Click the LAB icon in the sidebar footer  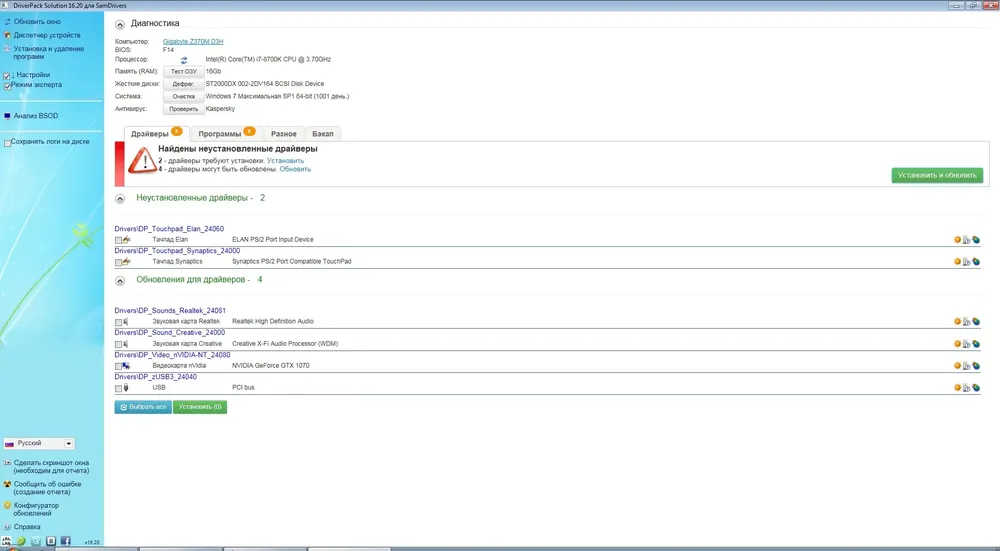[x=6, y=541]
